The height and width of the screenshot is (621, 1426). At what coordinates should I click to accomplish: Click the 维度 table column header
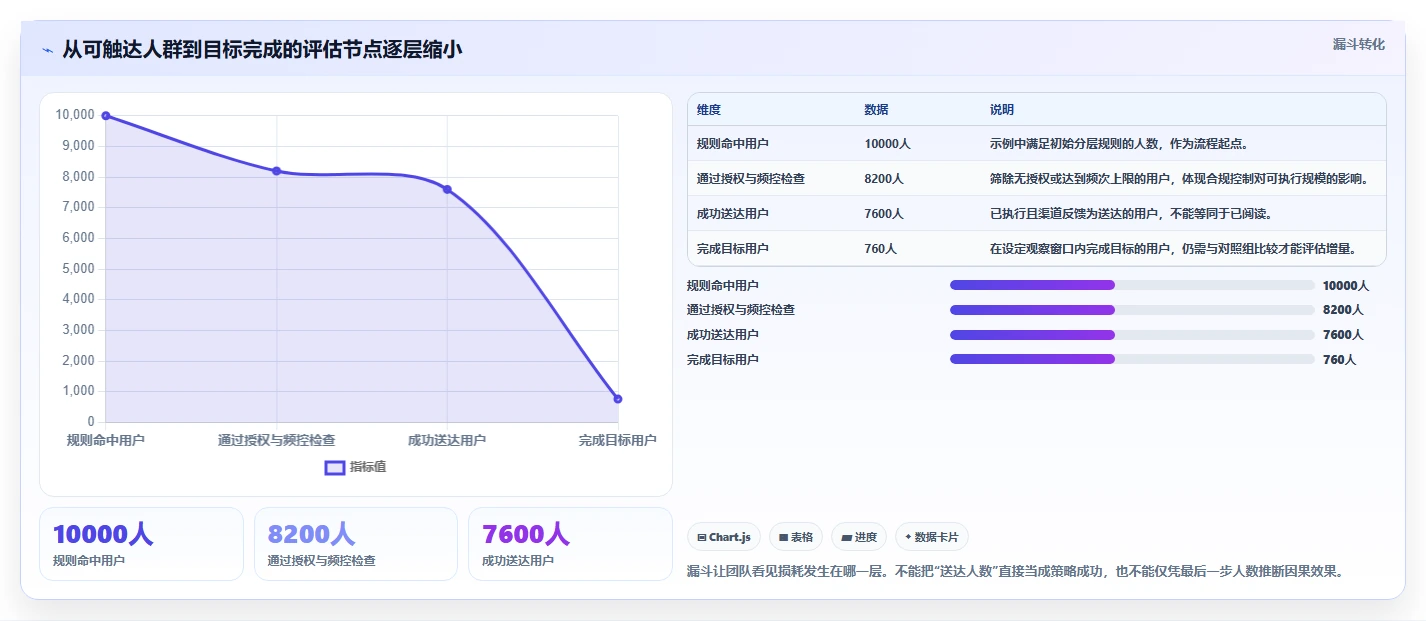[x=709, y=109]
